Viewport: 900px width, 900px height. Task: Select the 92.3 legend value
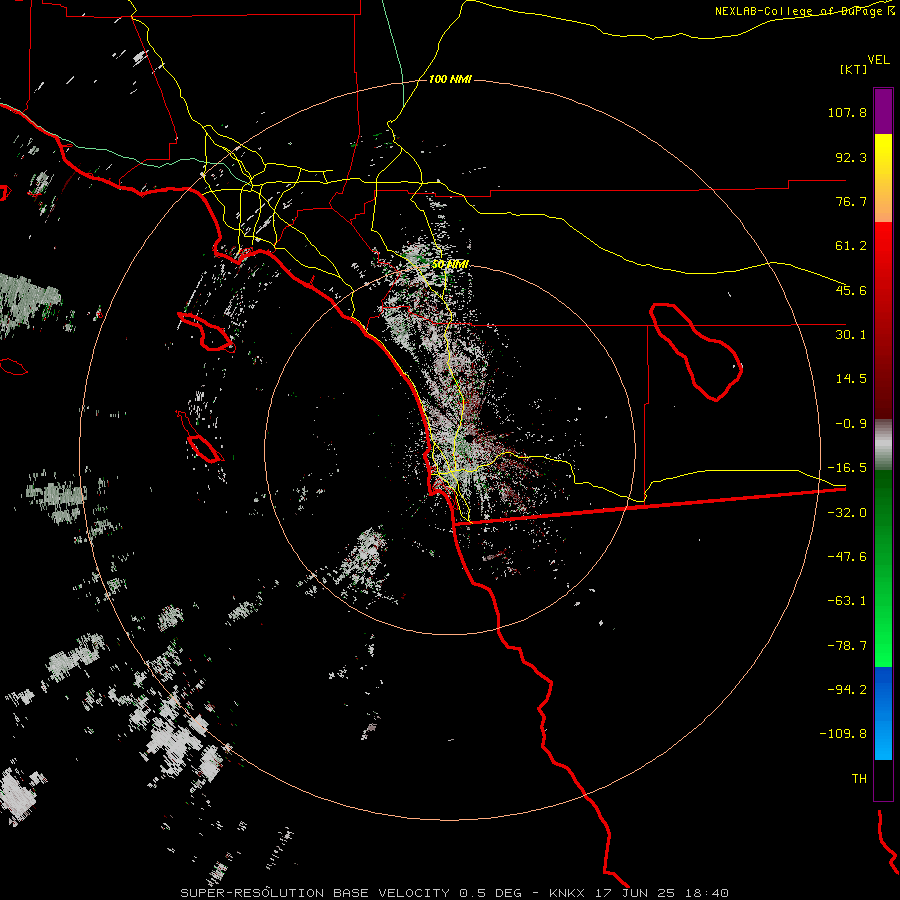(851, 157)
